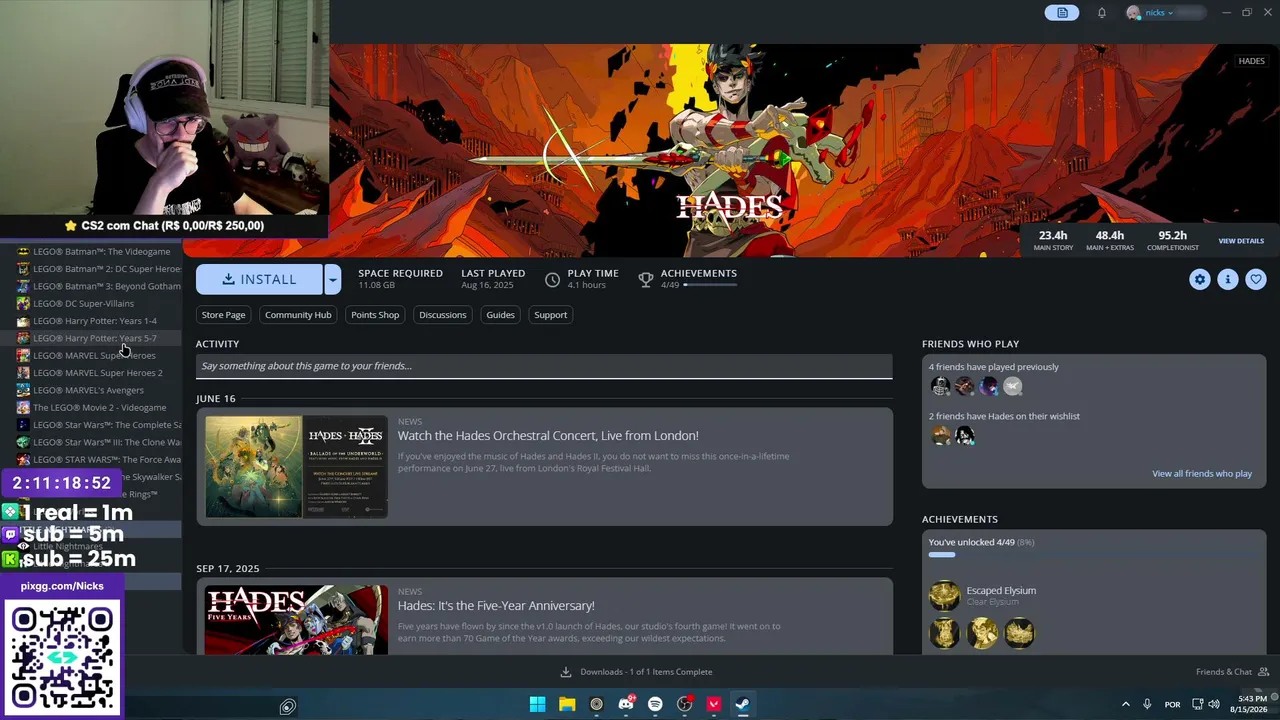This screenshot has width=1280, height=720.
Task: Add Hades to favorites with heart icon
Action: 1256,280
